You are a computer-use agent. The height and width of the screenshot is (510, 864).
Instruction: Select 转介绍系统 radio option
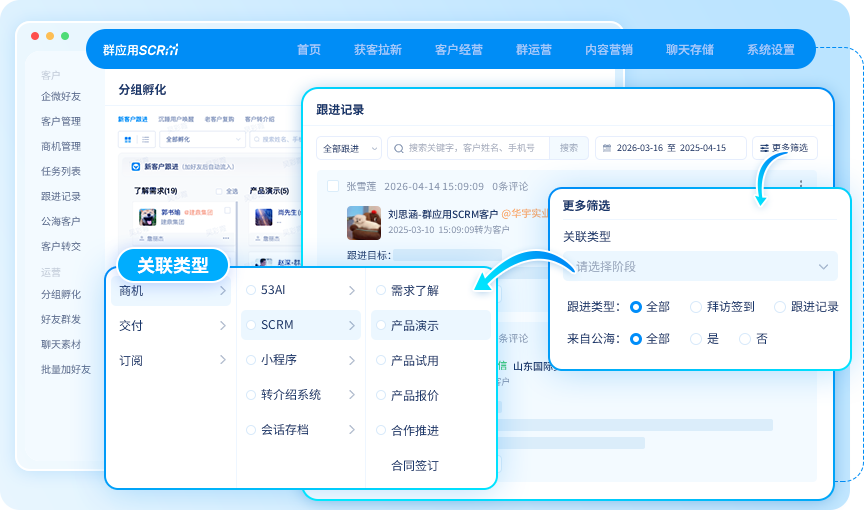[251, 395]
